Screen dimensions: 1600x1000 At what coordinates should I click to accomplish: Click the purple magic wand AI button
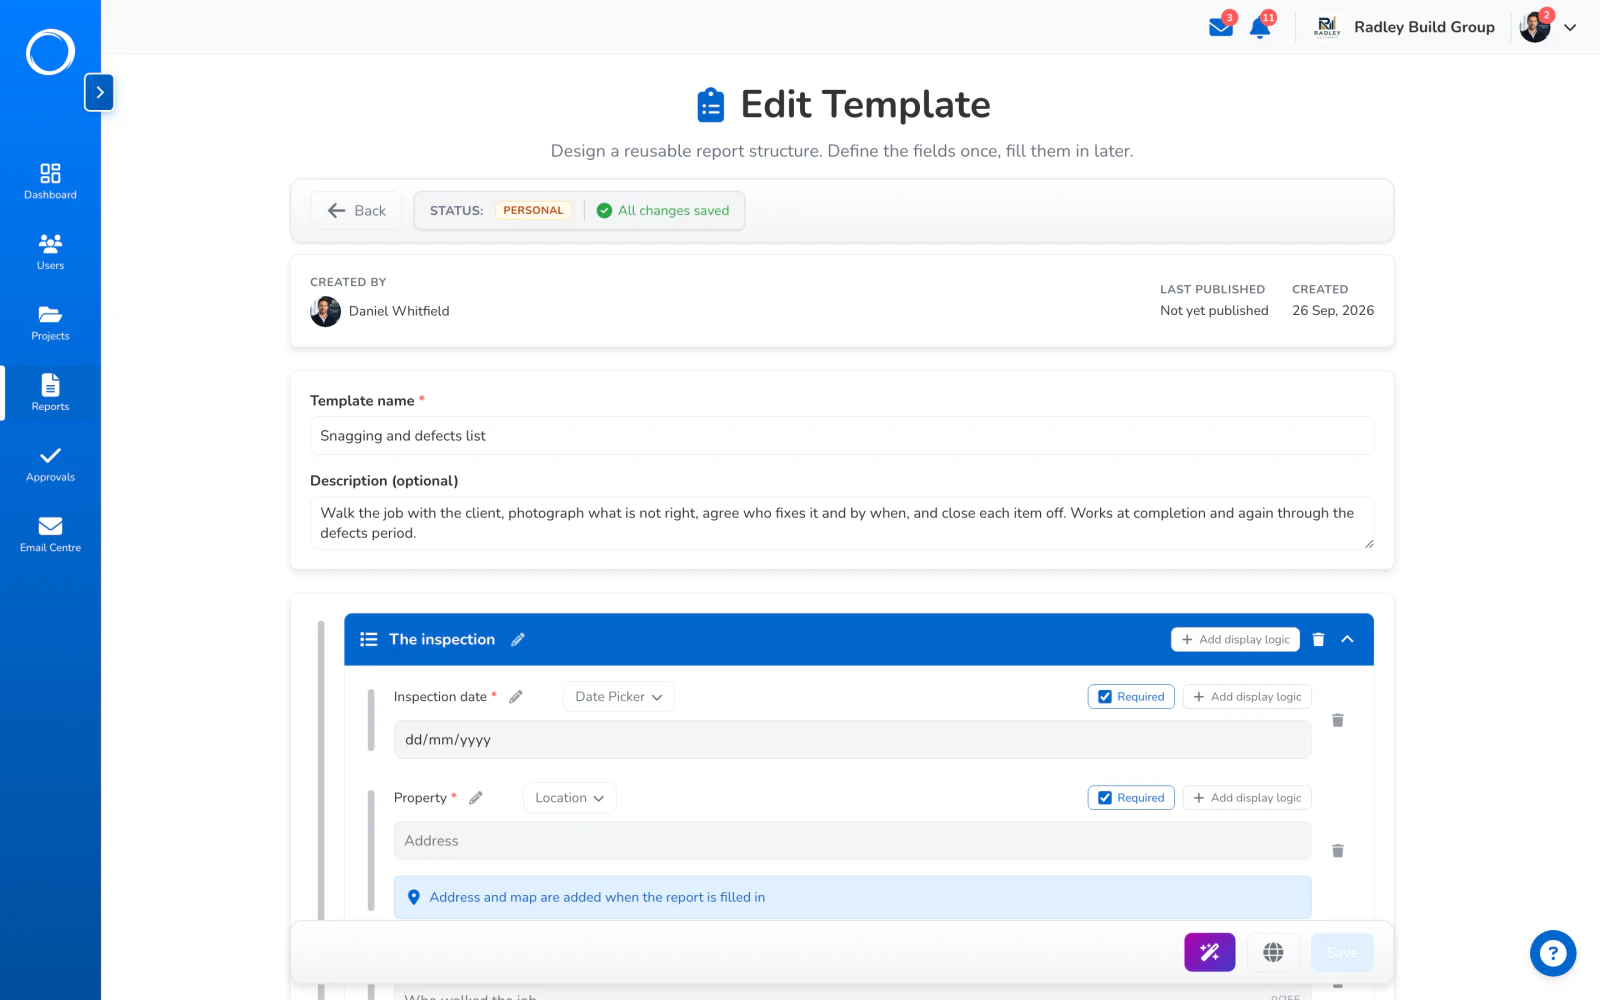point(1210,953)
